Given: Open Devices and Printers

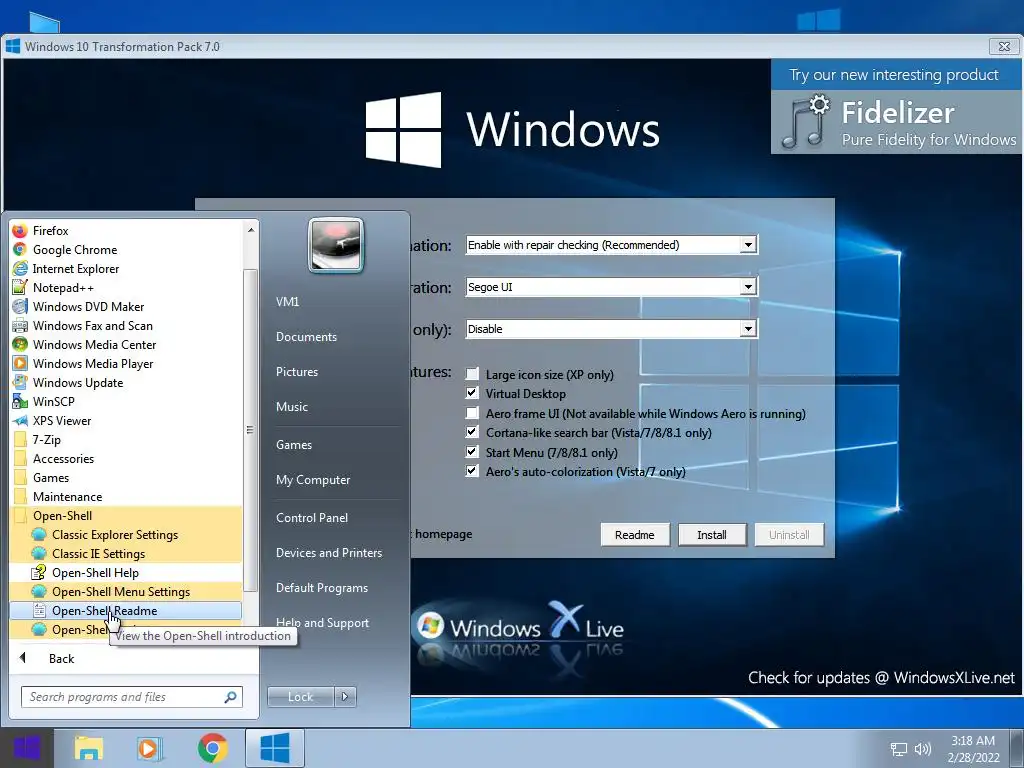Looking at the screenshot, I should pyautogui.click(x=329, y=552).
